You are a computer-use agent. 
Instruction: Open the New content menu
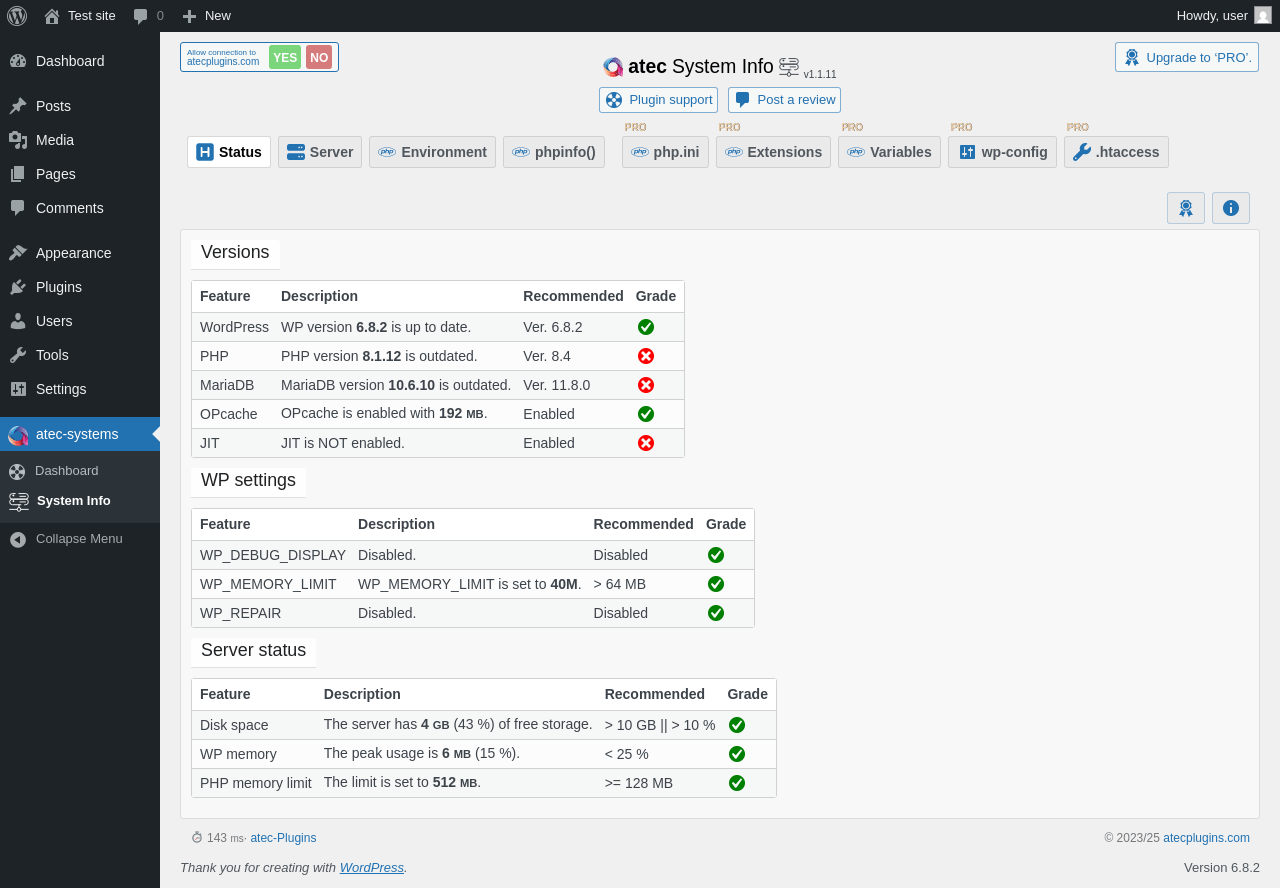click(206, 16)
